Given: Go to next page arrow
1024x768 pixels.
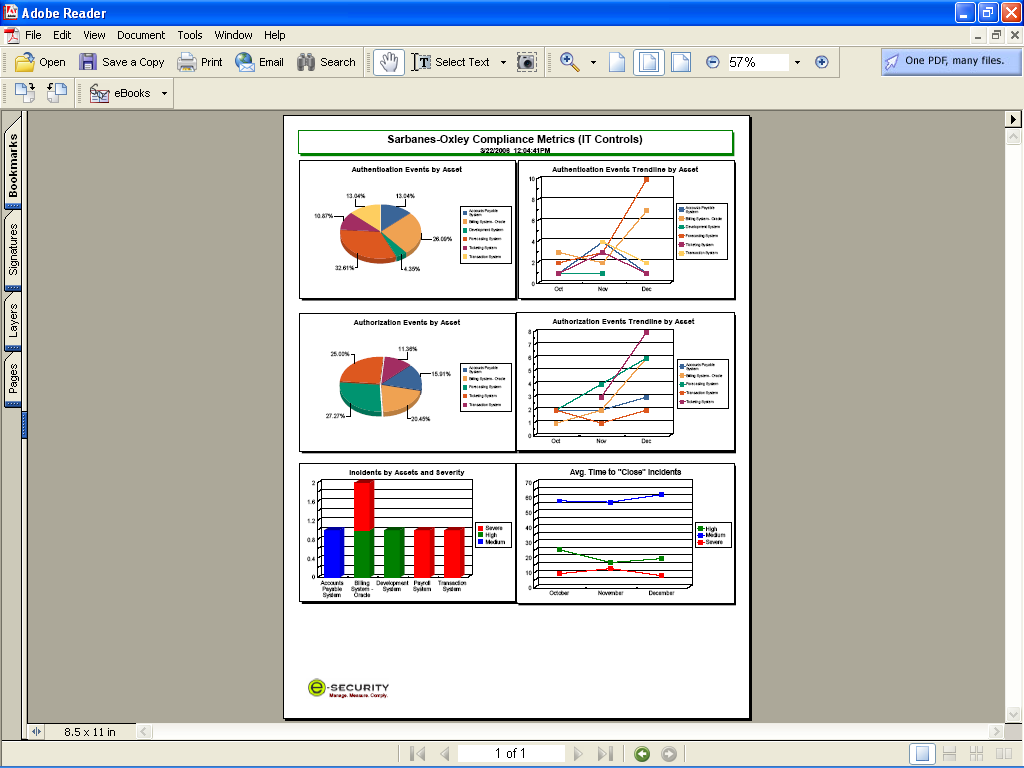Looking at the screenshot, I should [x=578, y=754].
